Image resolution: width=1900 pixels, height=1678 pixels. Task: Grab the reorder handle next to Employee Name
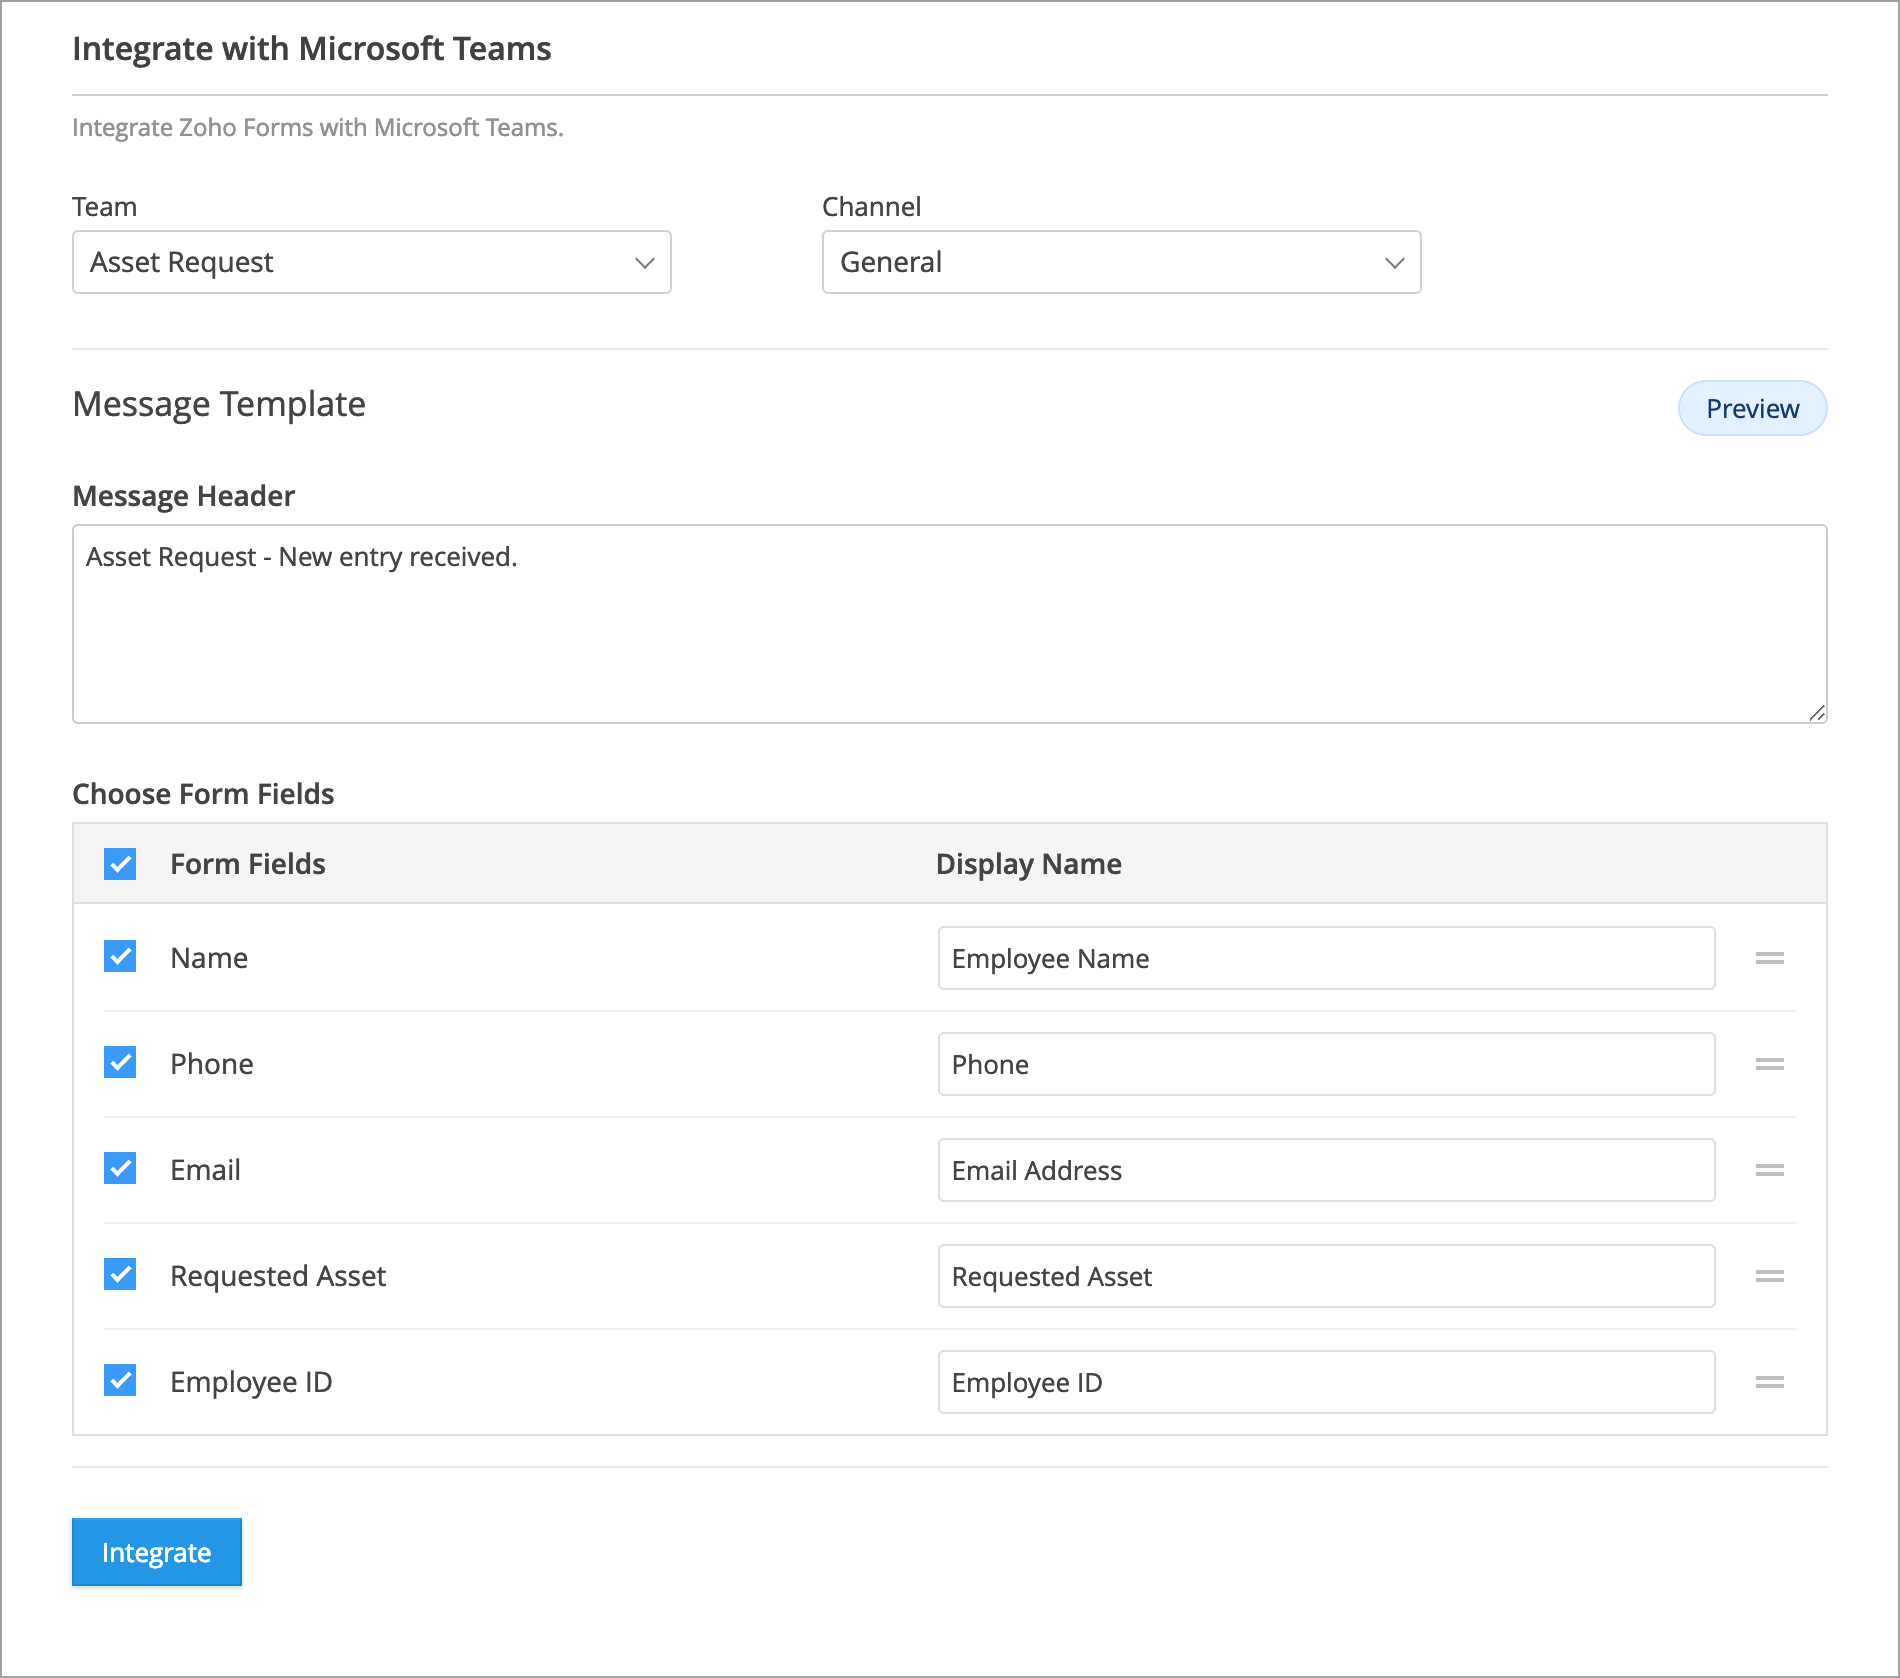(x=1770, y=958)
